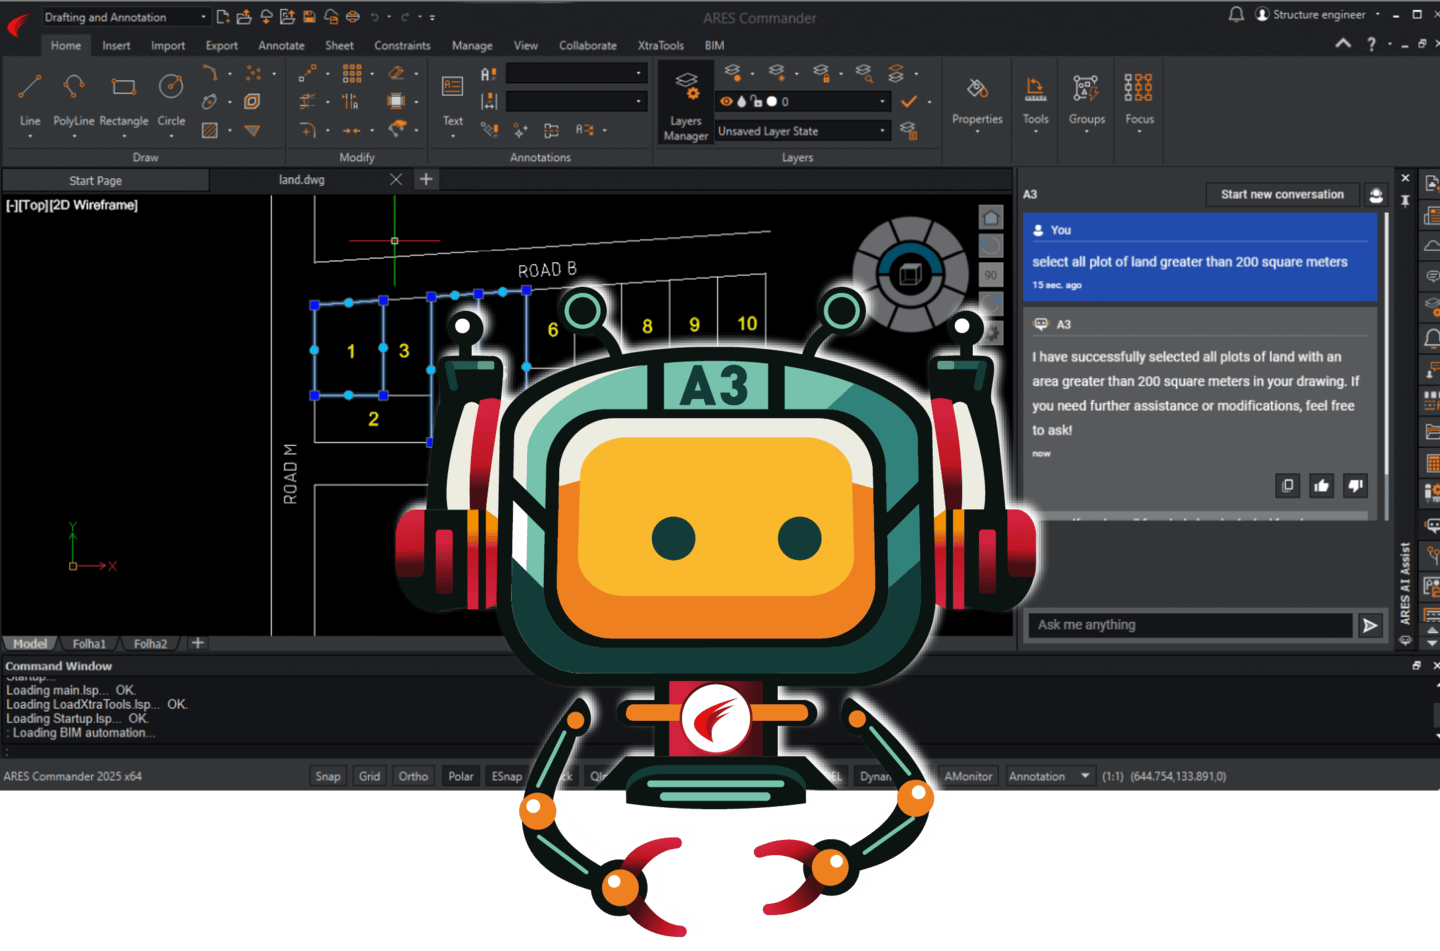The height and width of the screenshot is (951, 1440).
Task: Click the Groups icon
Action: (x=1086, y=88)
